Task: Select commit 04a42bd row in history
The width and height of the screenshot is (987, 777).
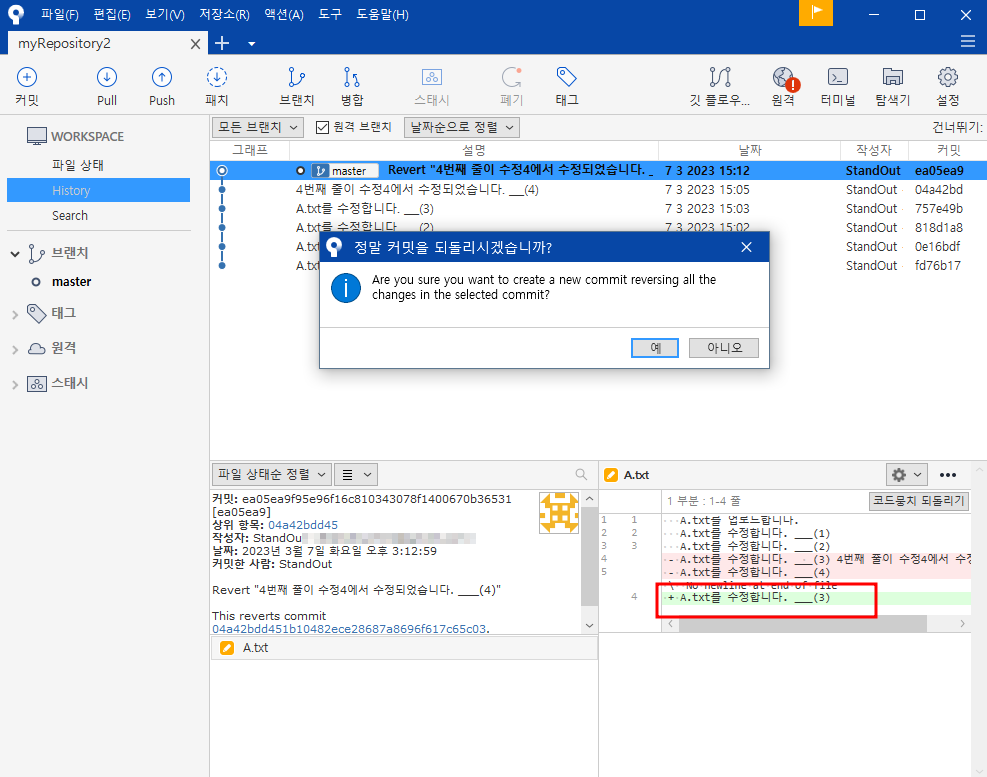Action: 598,190
